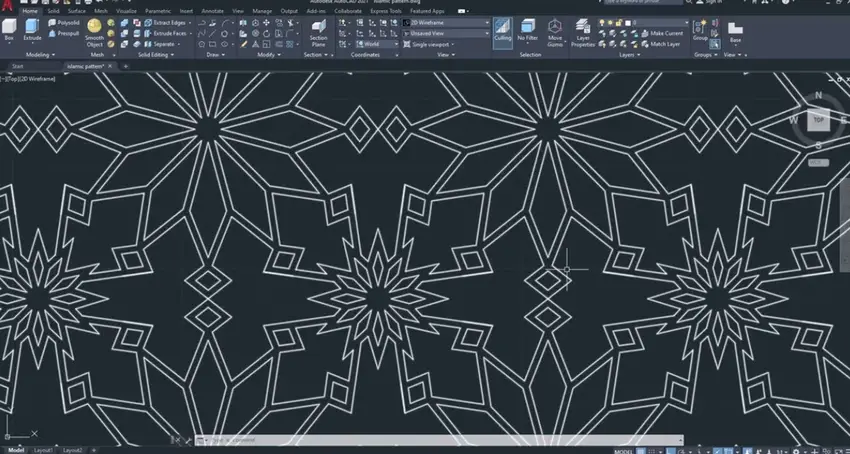Click the Extract Edges tool
Viewport: 850px width, 454px height.
point(165,23)
